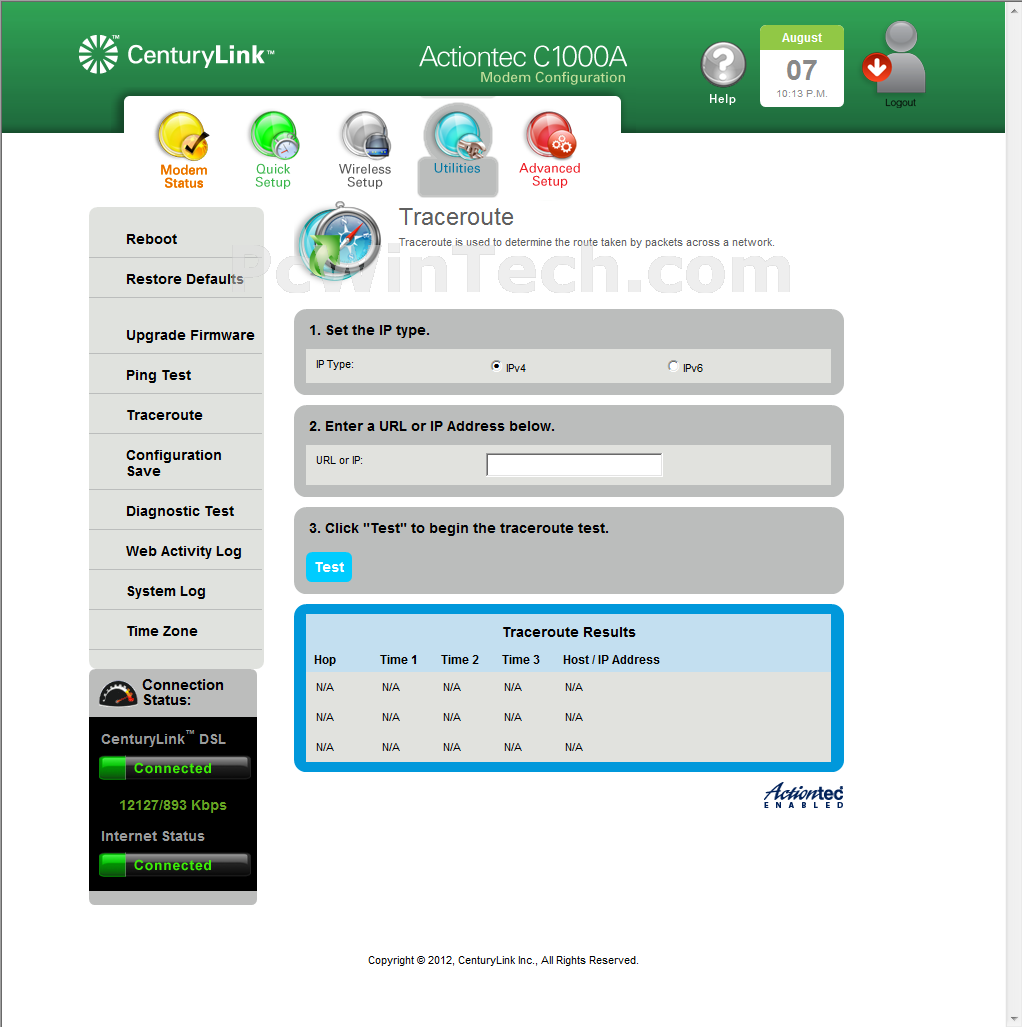
Task: Click the 12127/893 Kbps speed text
Action: point(173,805)
